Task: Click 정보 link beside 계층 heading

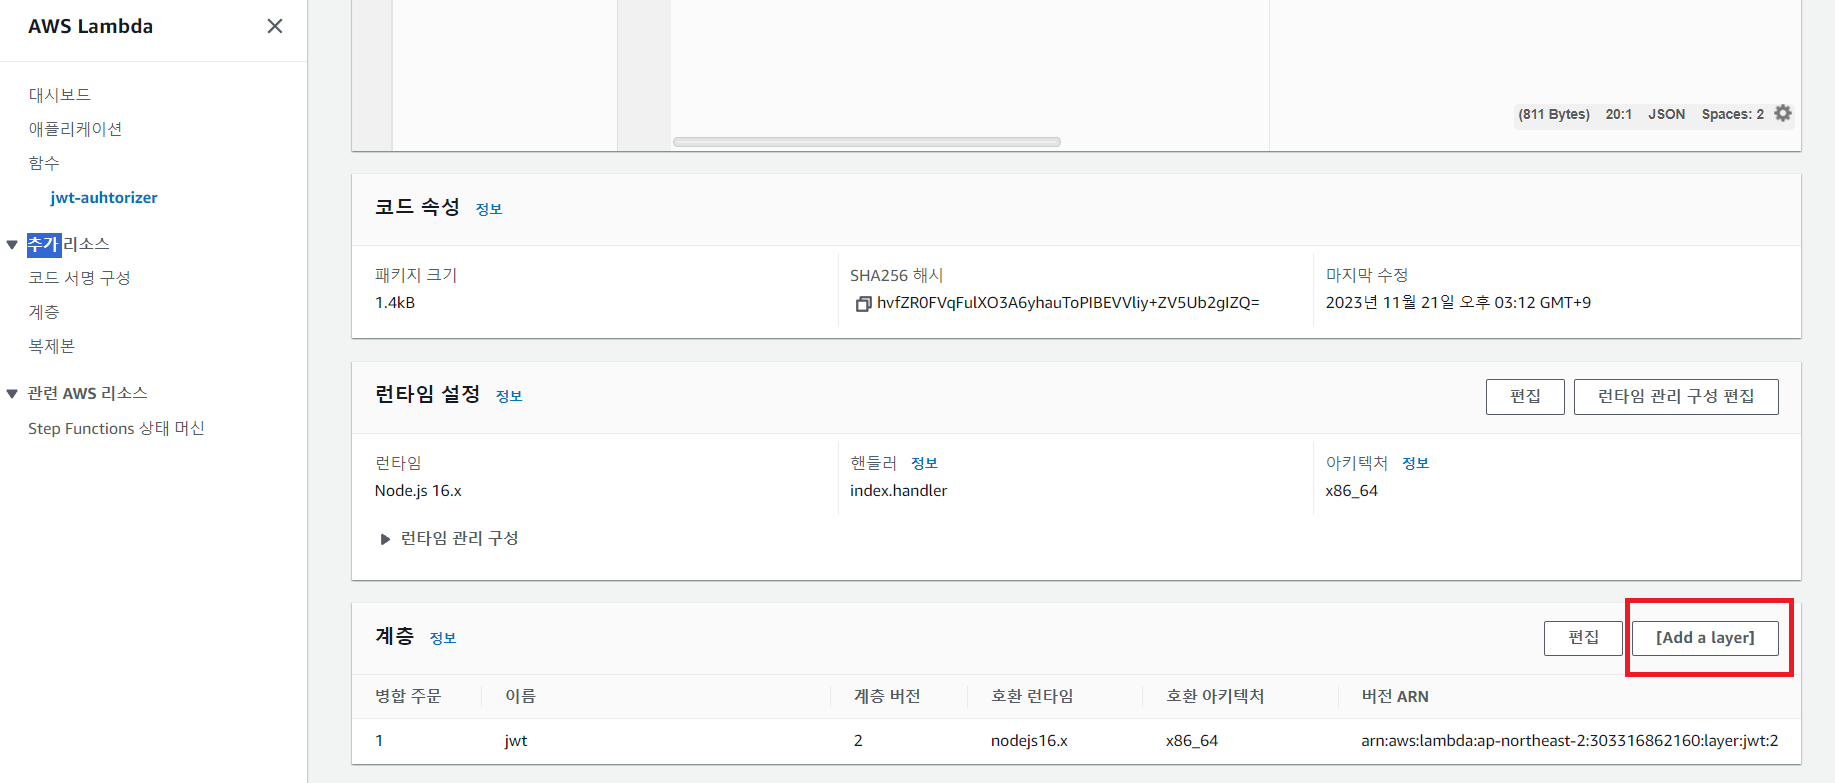Action: coord(443,638)
